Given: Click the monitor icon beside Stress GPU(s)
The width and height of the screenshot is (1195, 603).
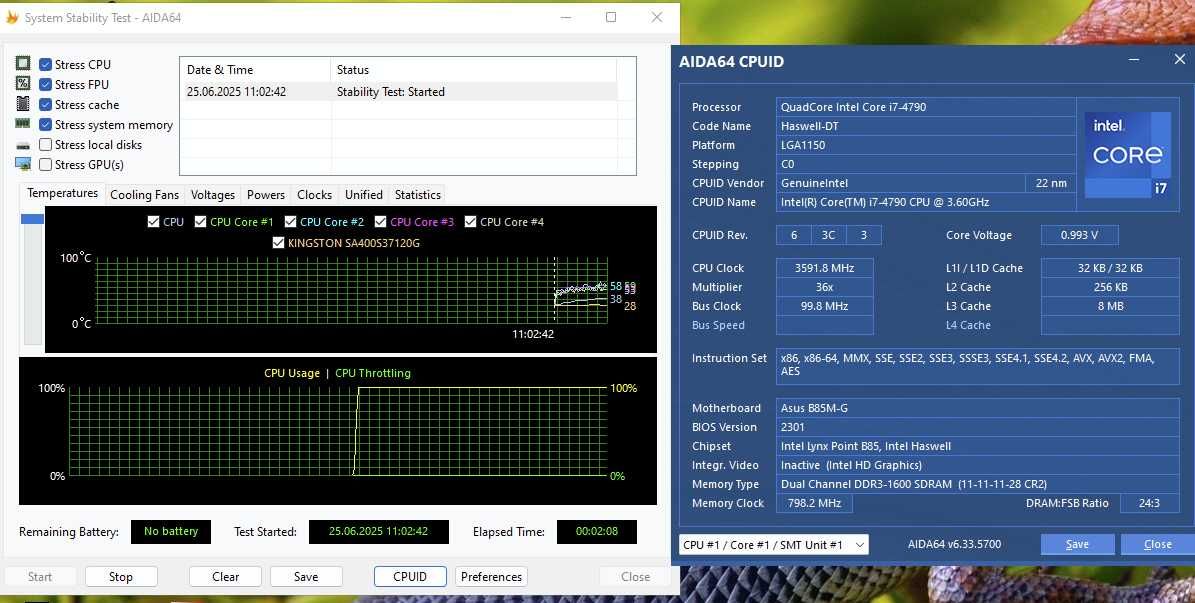Looking at the screenshot, I should 23,164.
